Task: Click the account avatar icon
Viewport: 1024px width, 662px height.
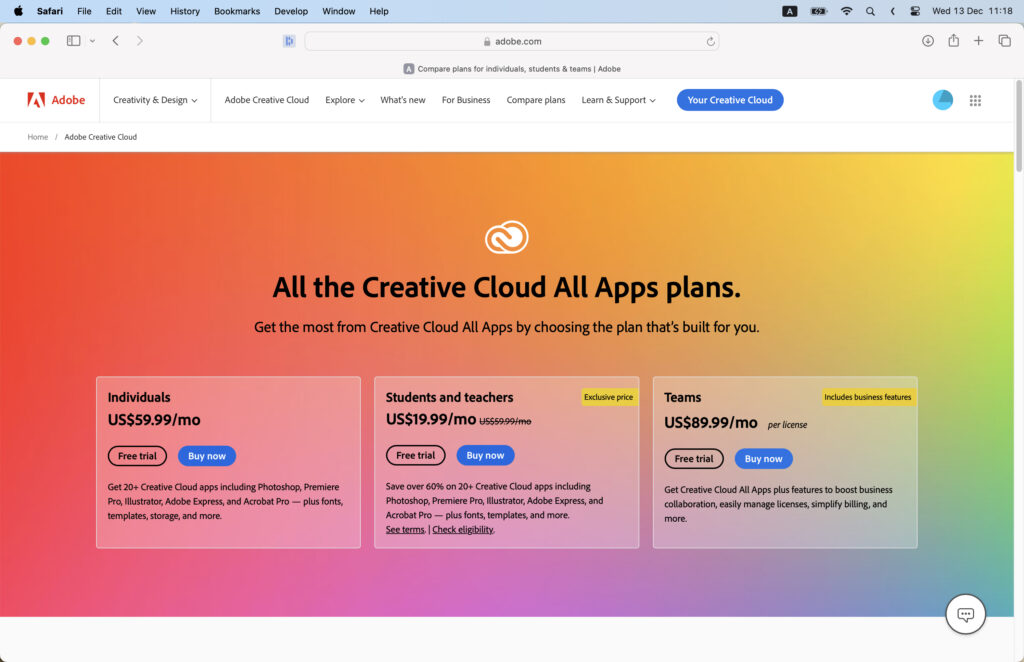Action: [942, 100]
